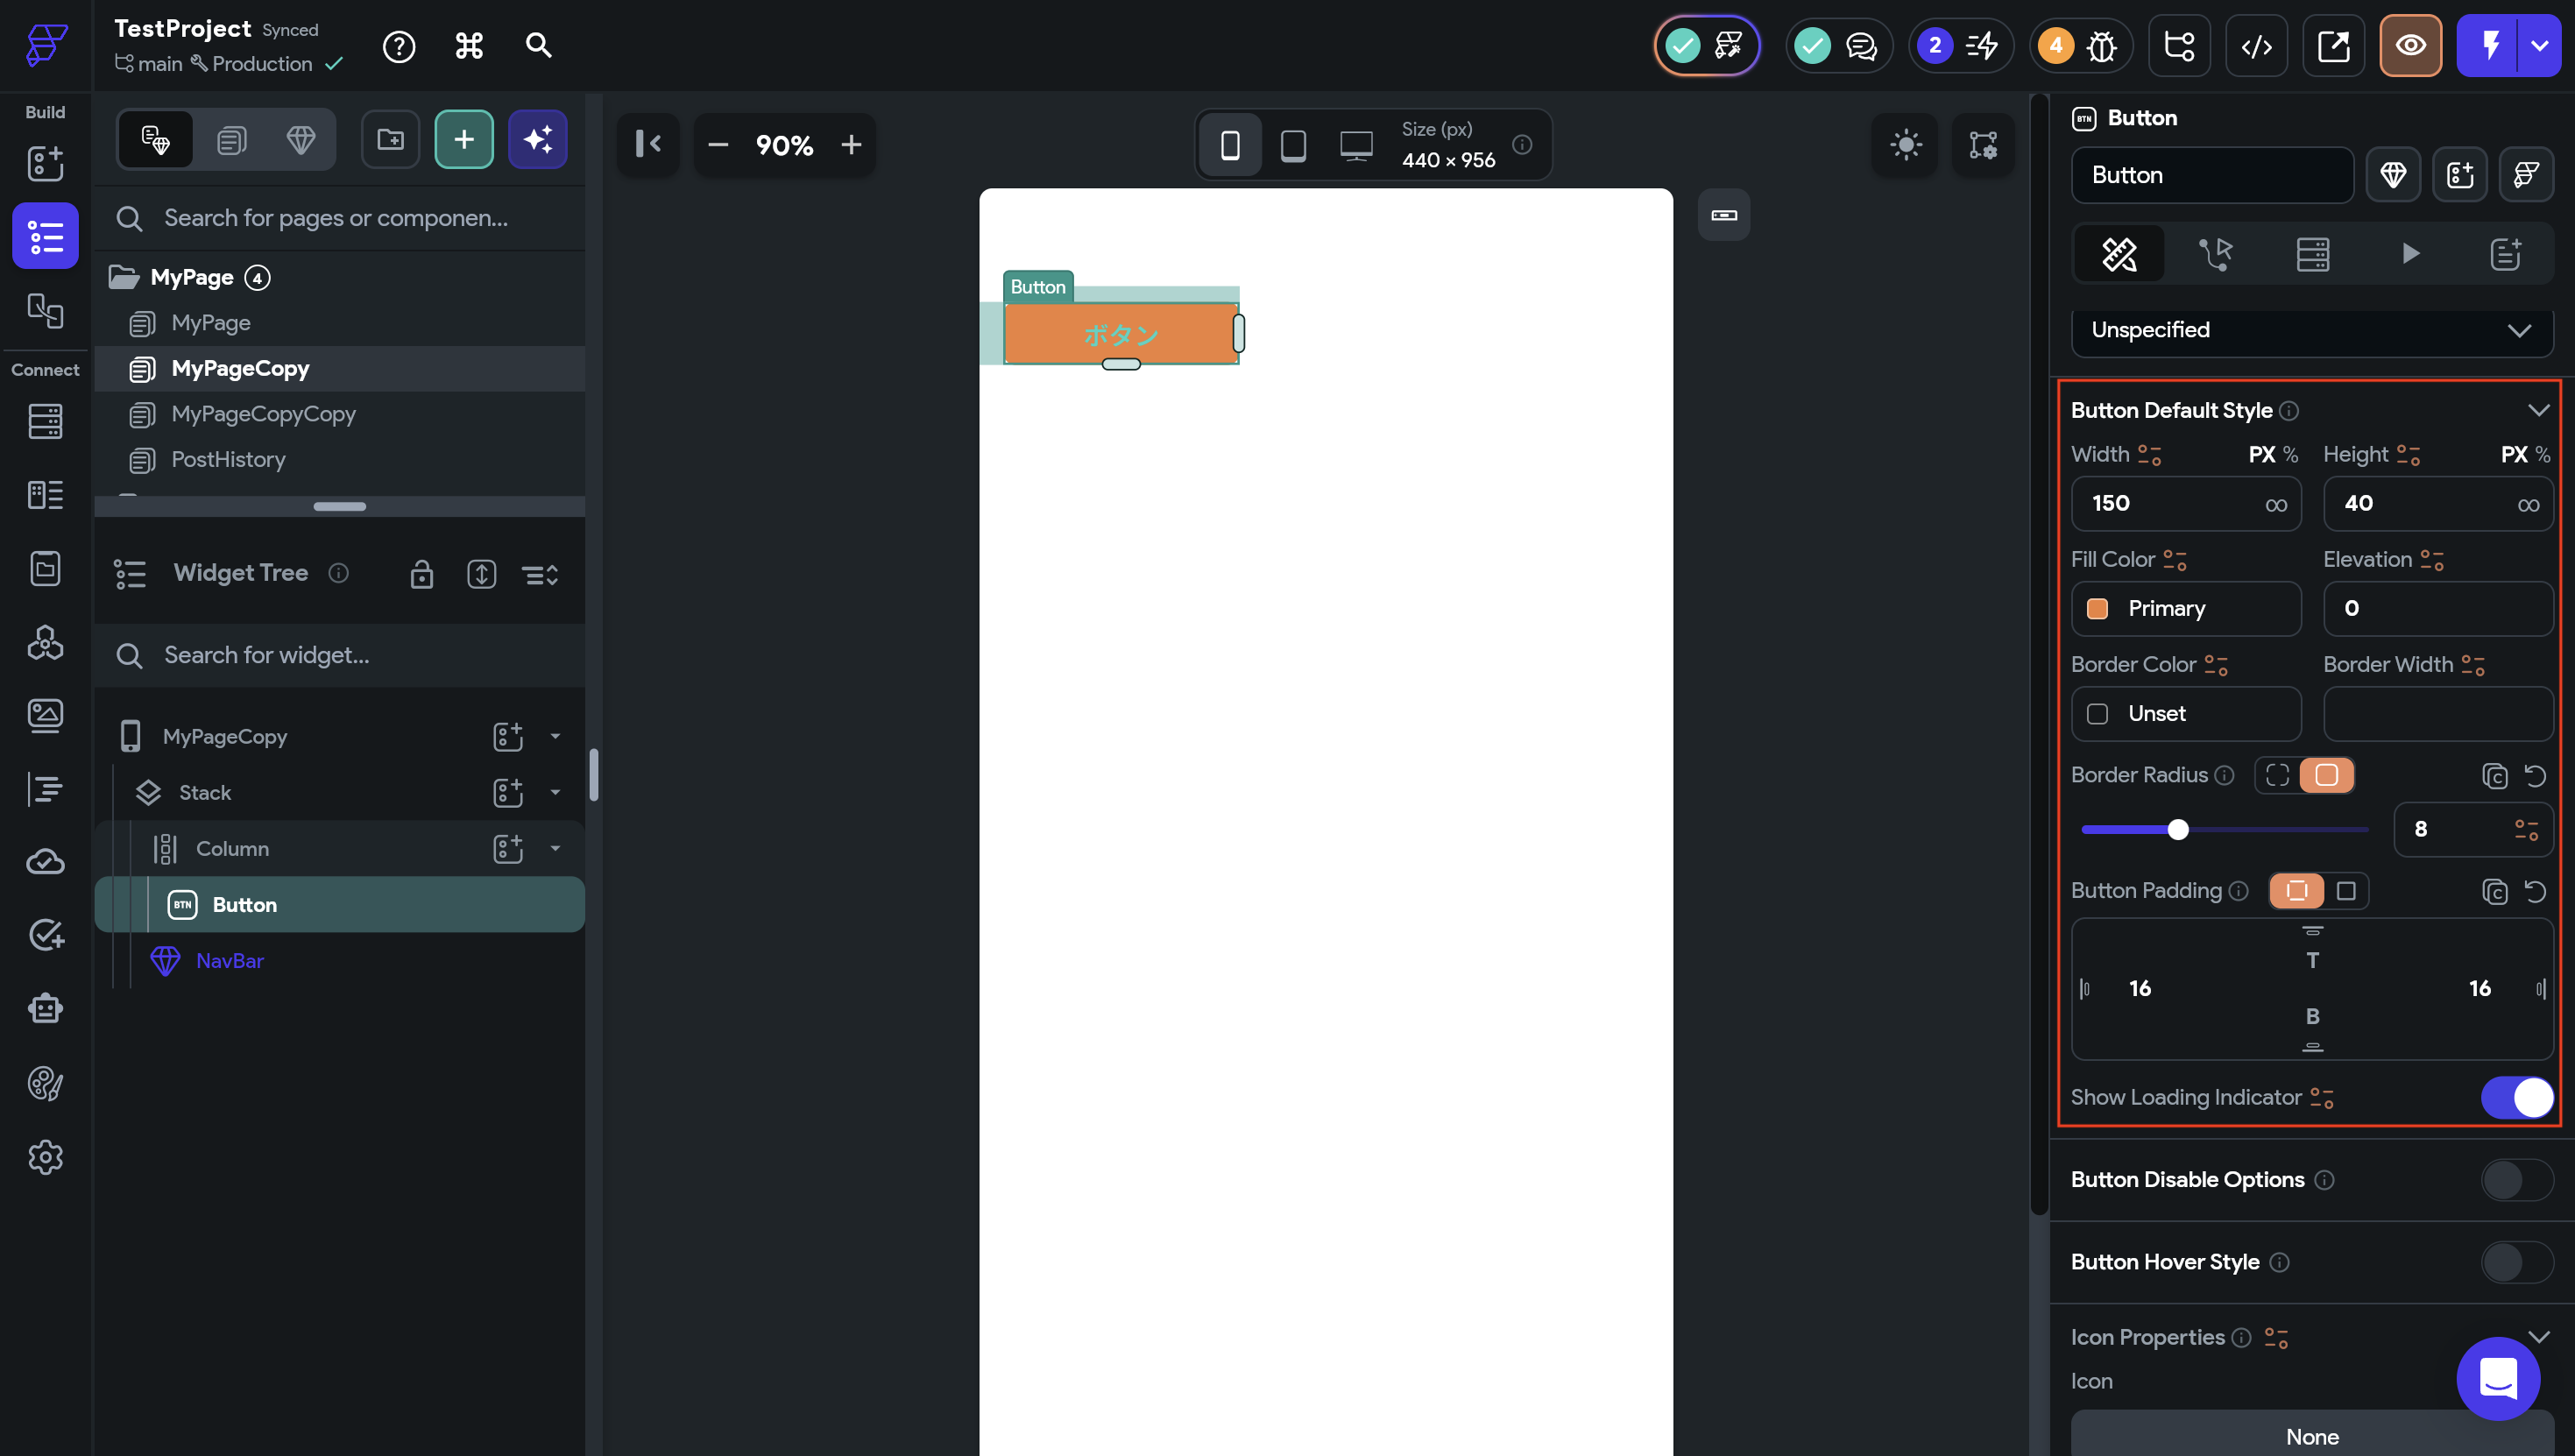Open the developer code view icon
2575x1456 pixels.
pyautogui.click(x=2256, y=46)
